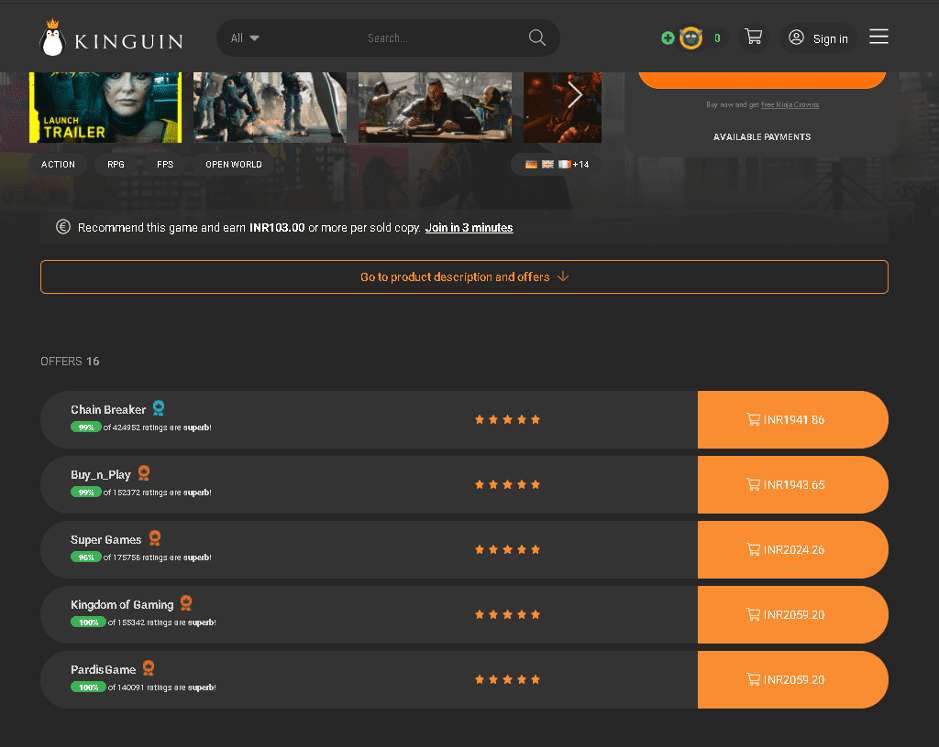Click the Kinguin crown coin avatar icon

click(x=691, y=38)
